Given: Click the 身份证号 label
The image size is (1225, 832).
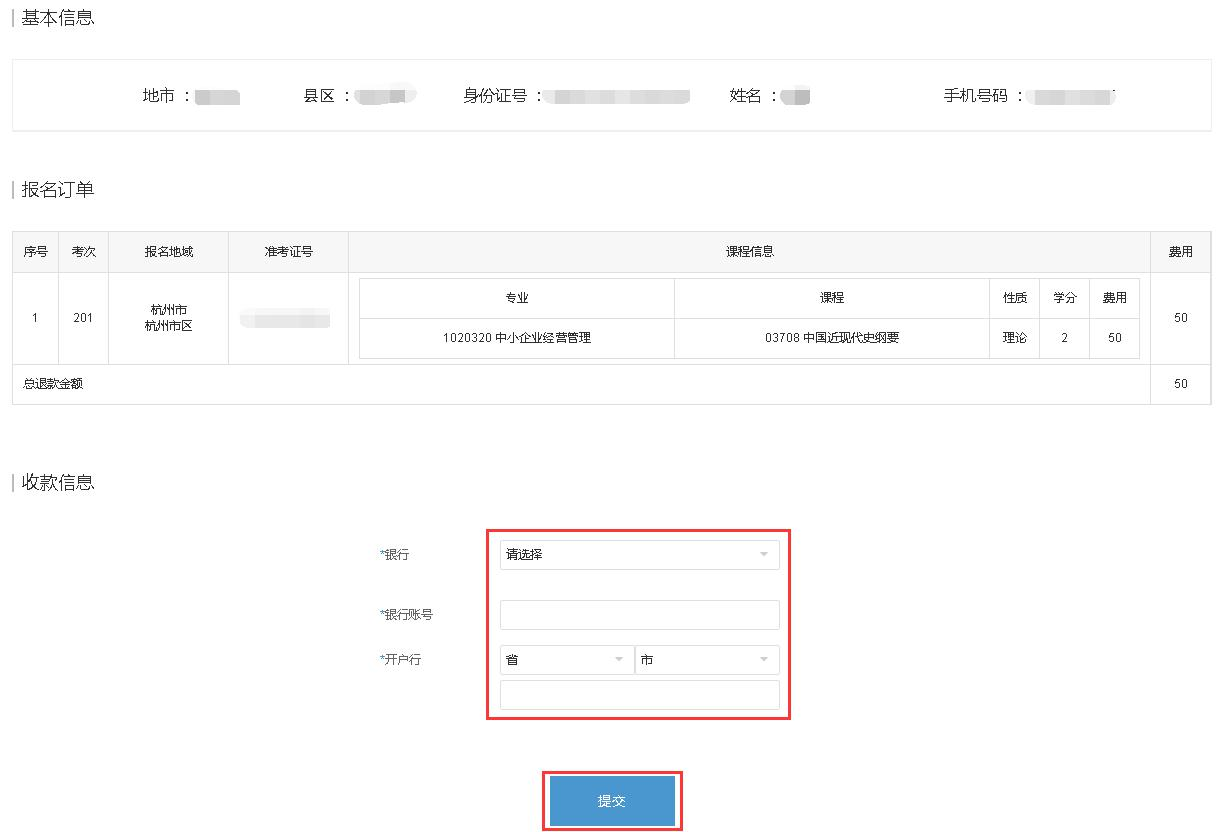Looking at the screenshot, I should [x=495, y=96].
